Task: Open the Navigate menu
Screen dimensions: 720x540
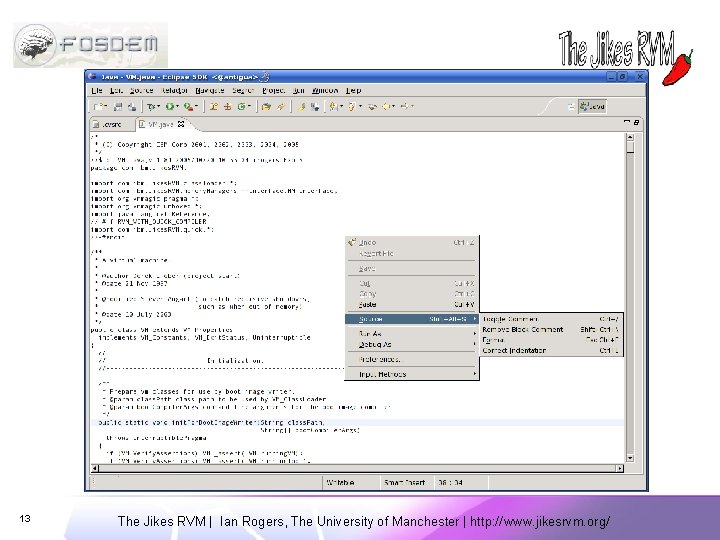Action: coord(210,90)
